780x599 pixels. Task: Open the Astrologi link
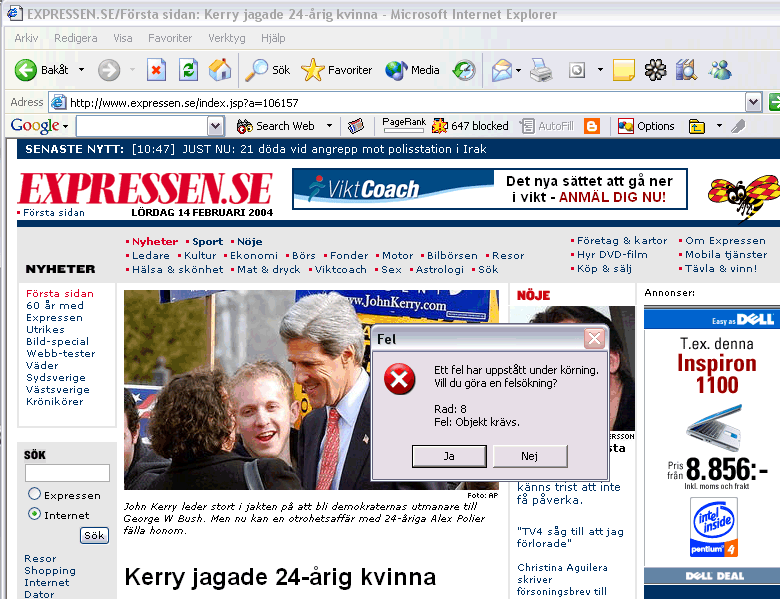click(x=439, y=269)
